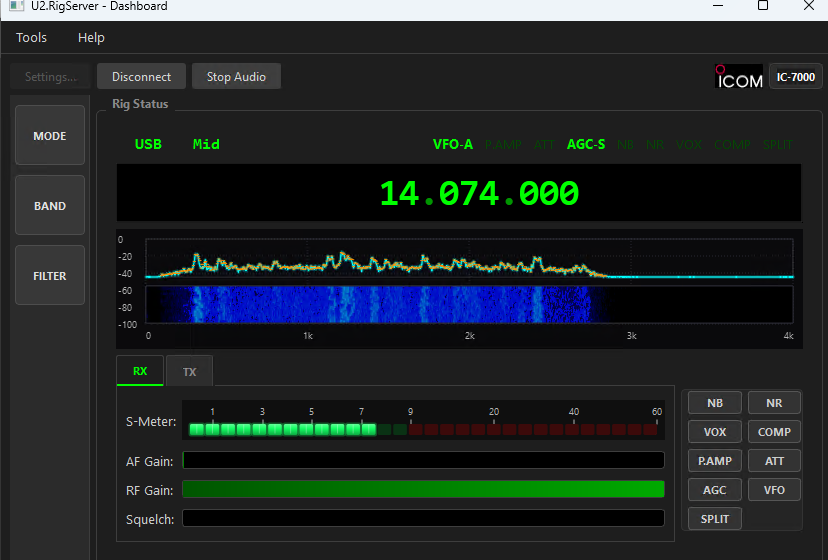The height and width of the screenshot is (560, 828).
Task: Click the ICOM logo
Action: [x=739, y=77]
